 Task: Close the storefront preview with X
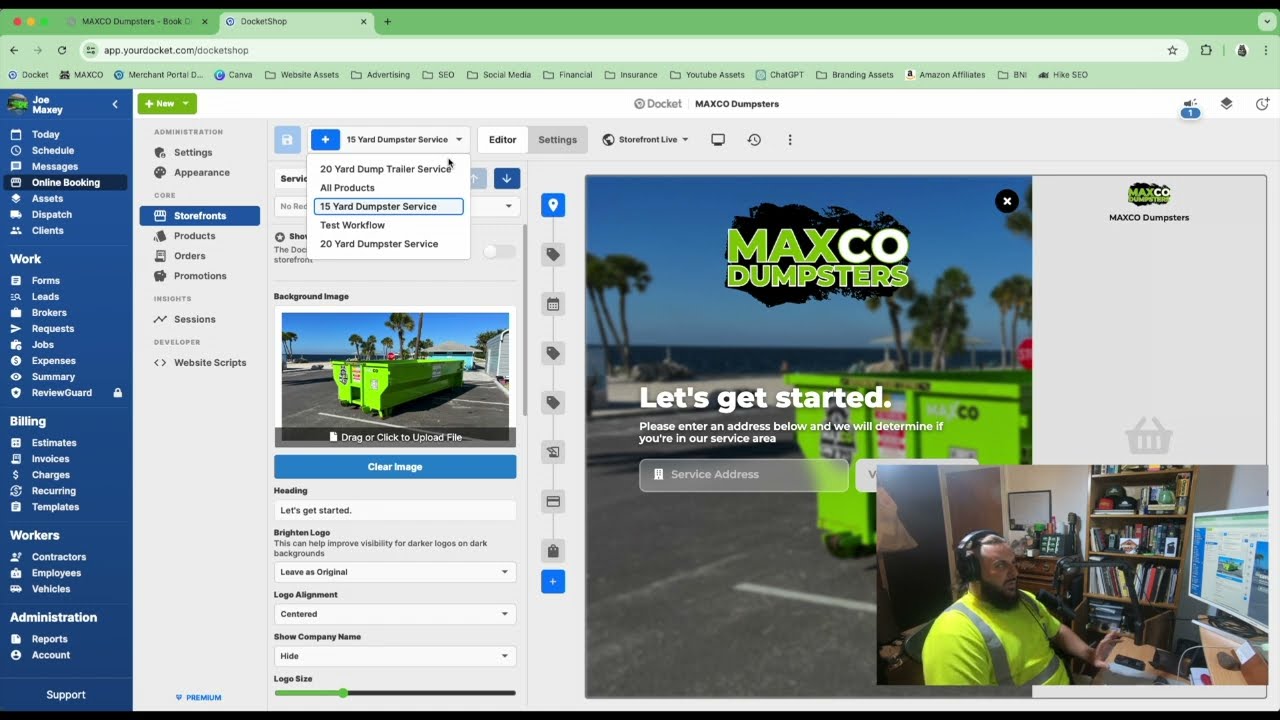1007,201
